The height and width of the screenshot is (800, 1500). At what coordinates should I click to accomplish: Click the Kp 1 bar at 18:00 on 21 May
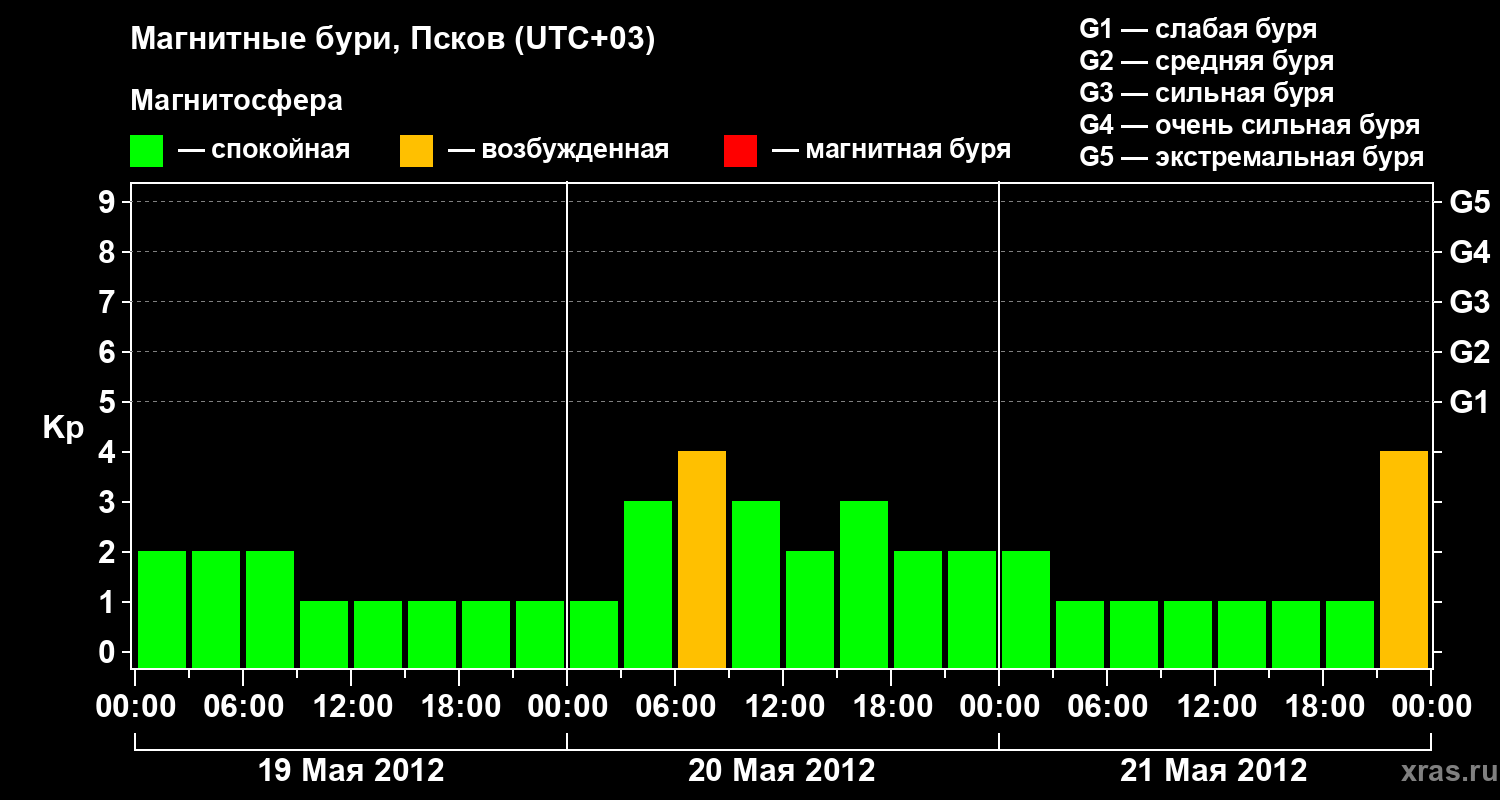pos(1350,634)
